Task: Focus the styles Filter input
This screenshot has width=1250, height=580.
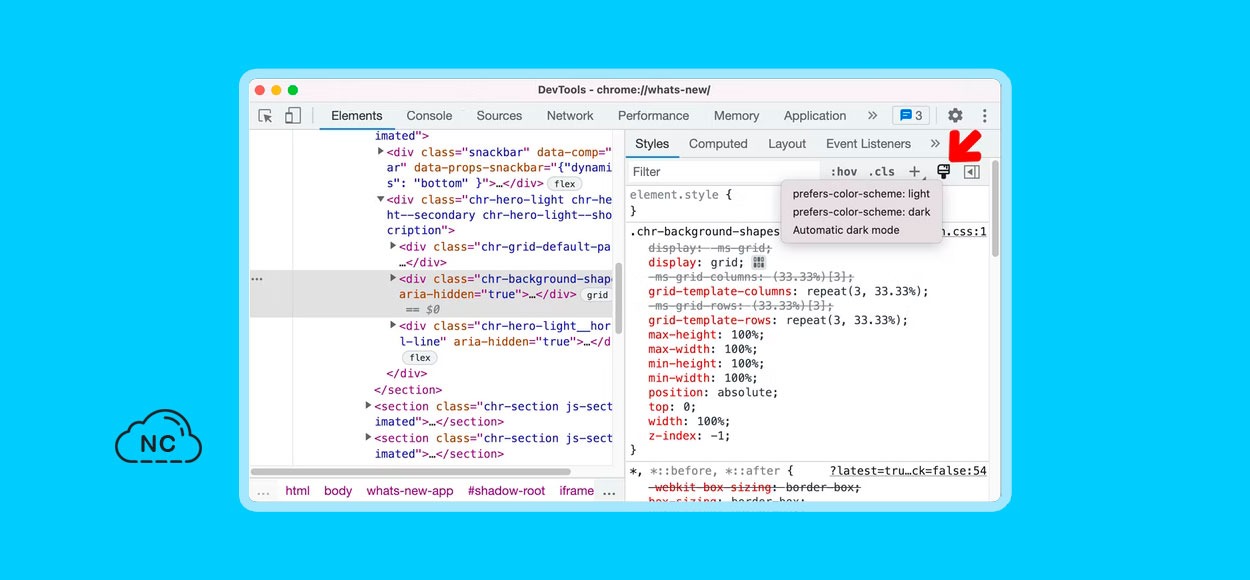Action: click(724, 172)
